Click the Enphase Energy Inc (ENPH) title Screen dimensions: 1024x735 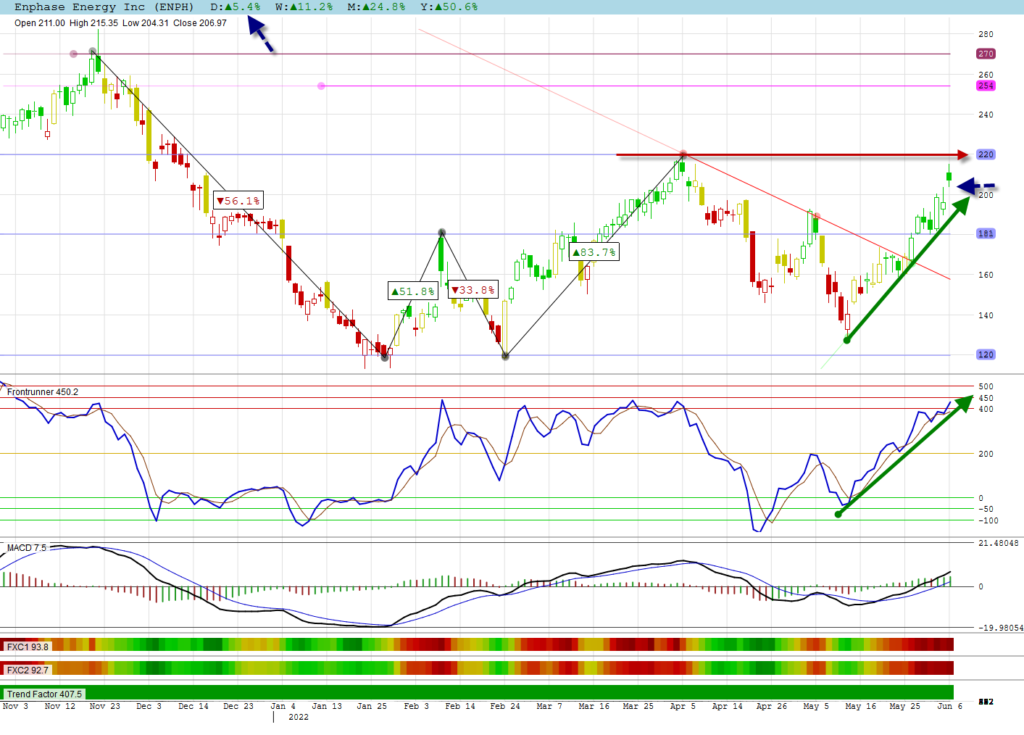click(104, 7)
